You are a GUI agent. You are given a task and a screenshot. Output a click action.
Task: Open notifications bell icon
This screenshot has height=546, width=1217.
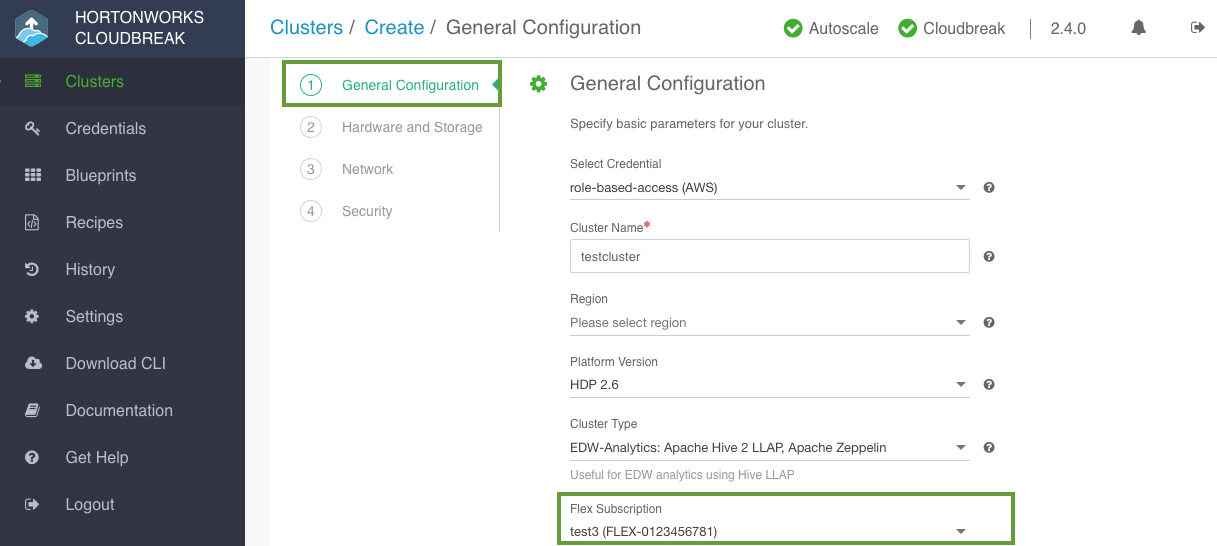1138,28
